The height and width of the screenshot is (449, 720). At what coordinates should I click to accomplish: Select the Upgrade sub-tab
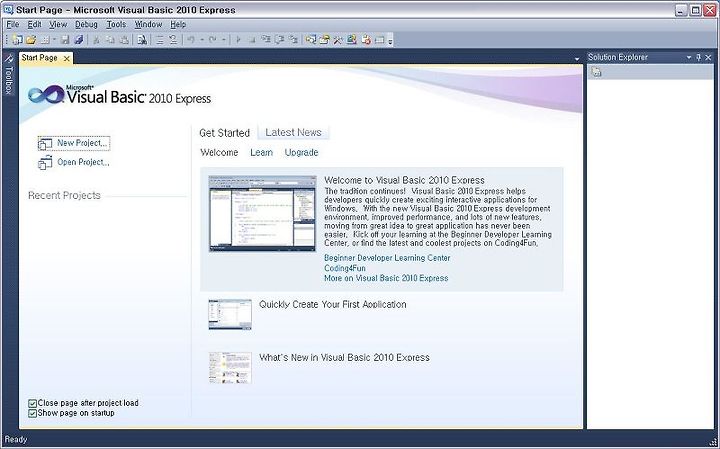click(301, 152)
